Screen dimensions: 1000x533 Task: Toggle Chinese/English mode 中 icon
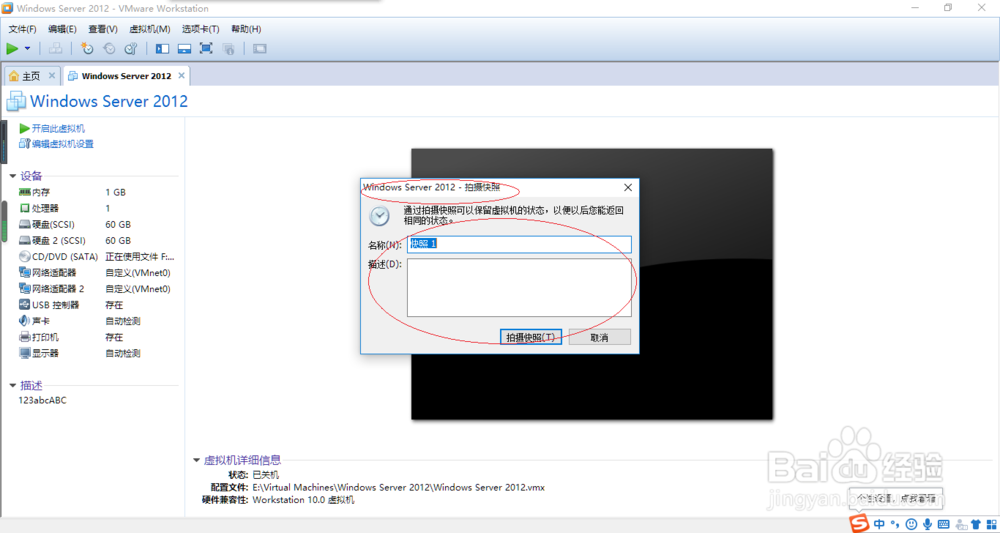pos(879,524)
